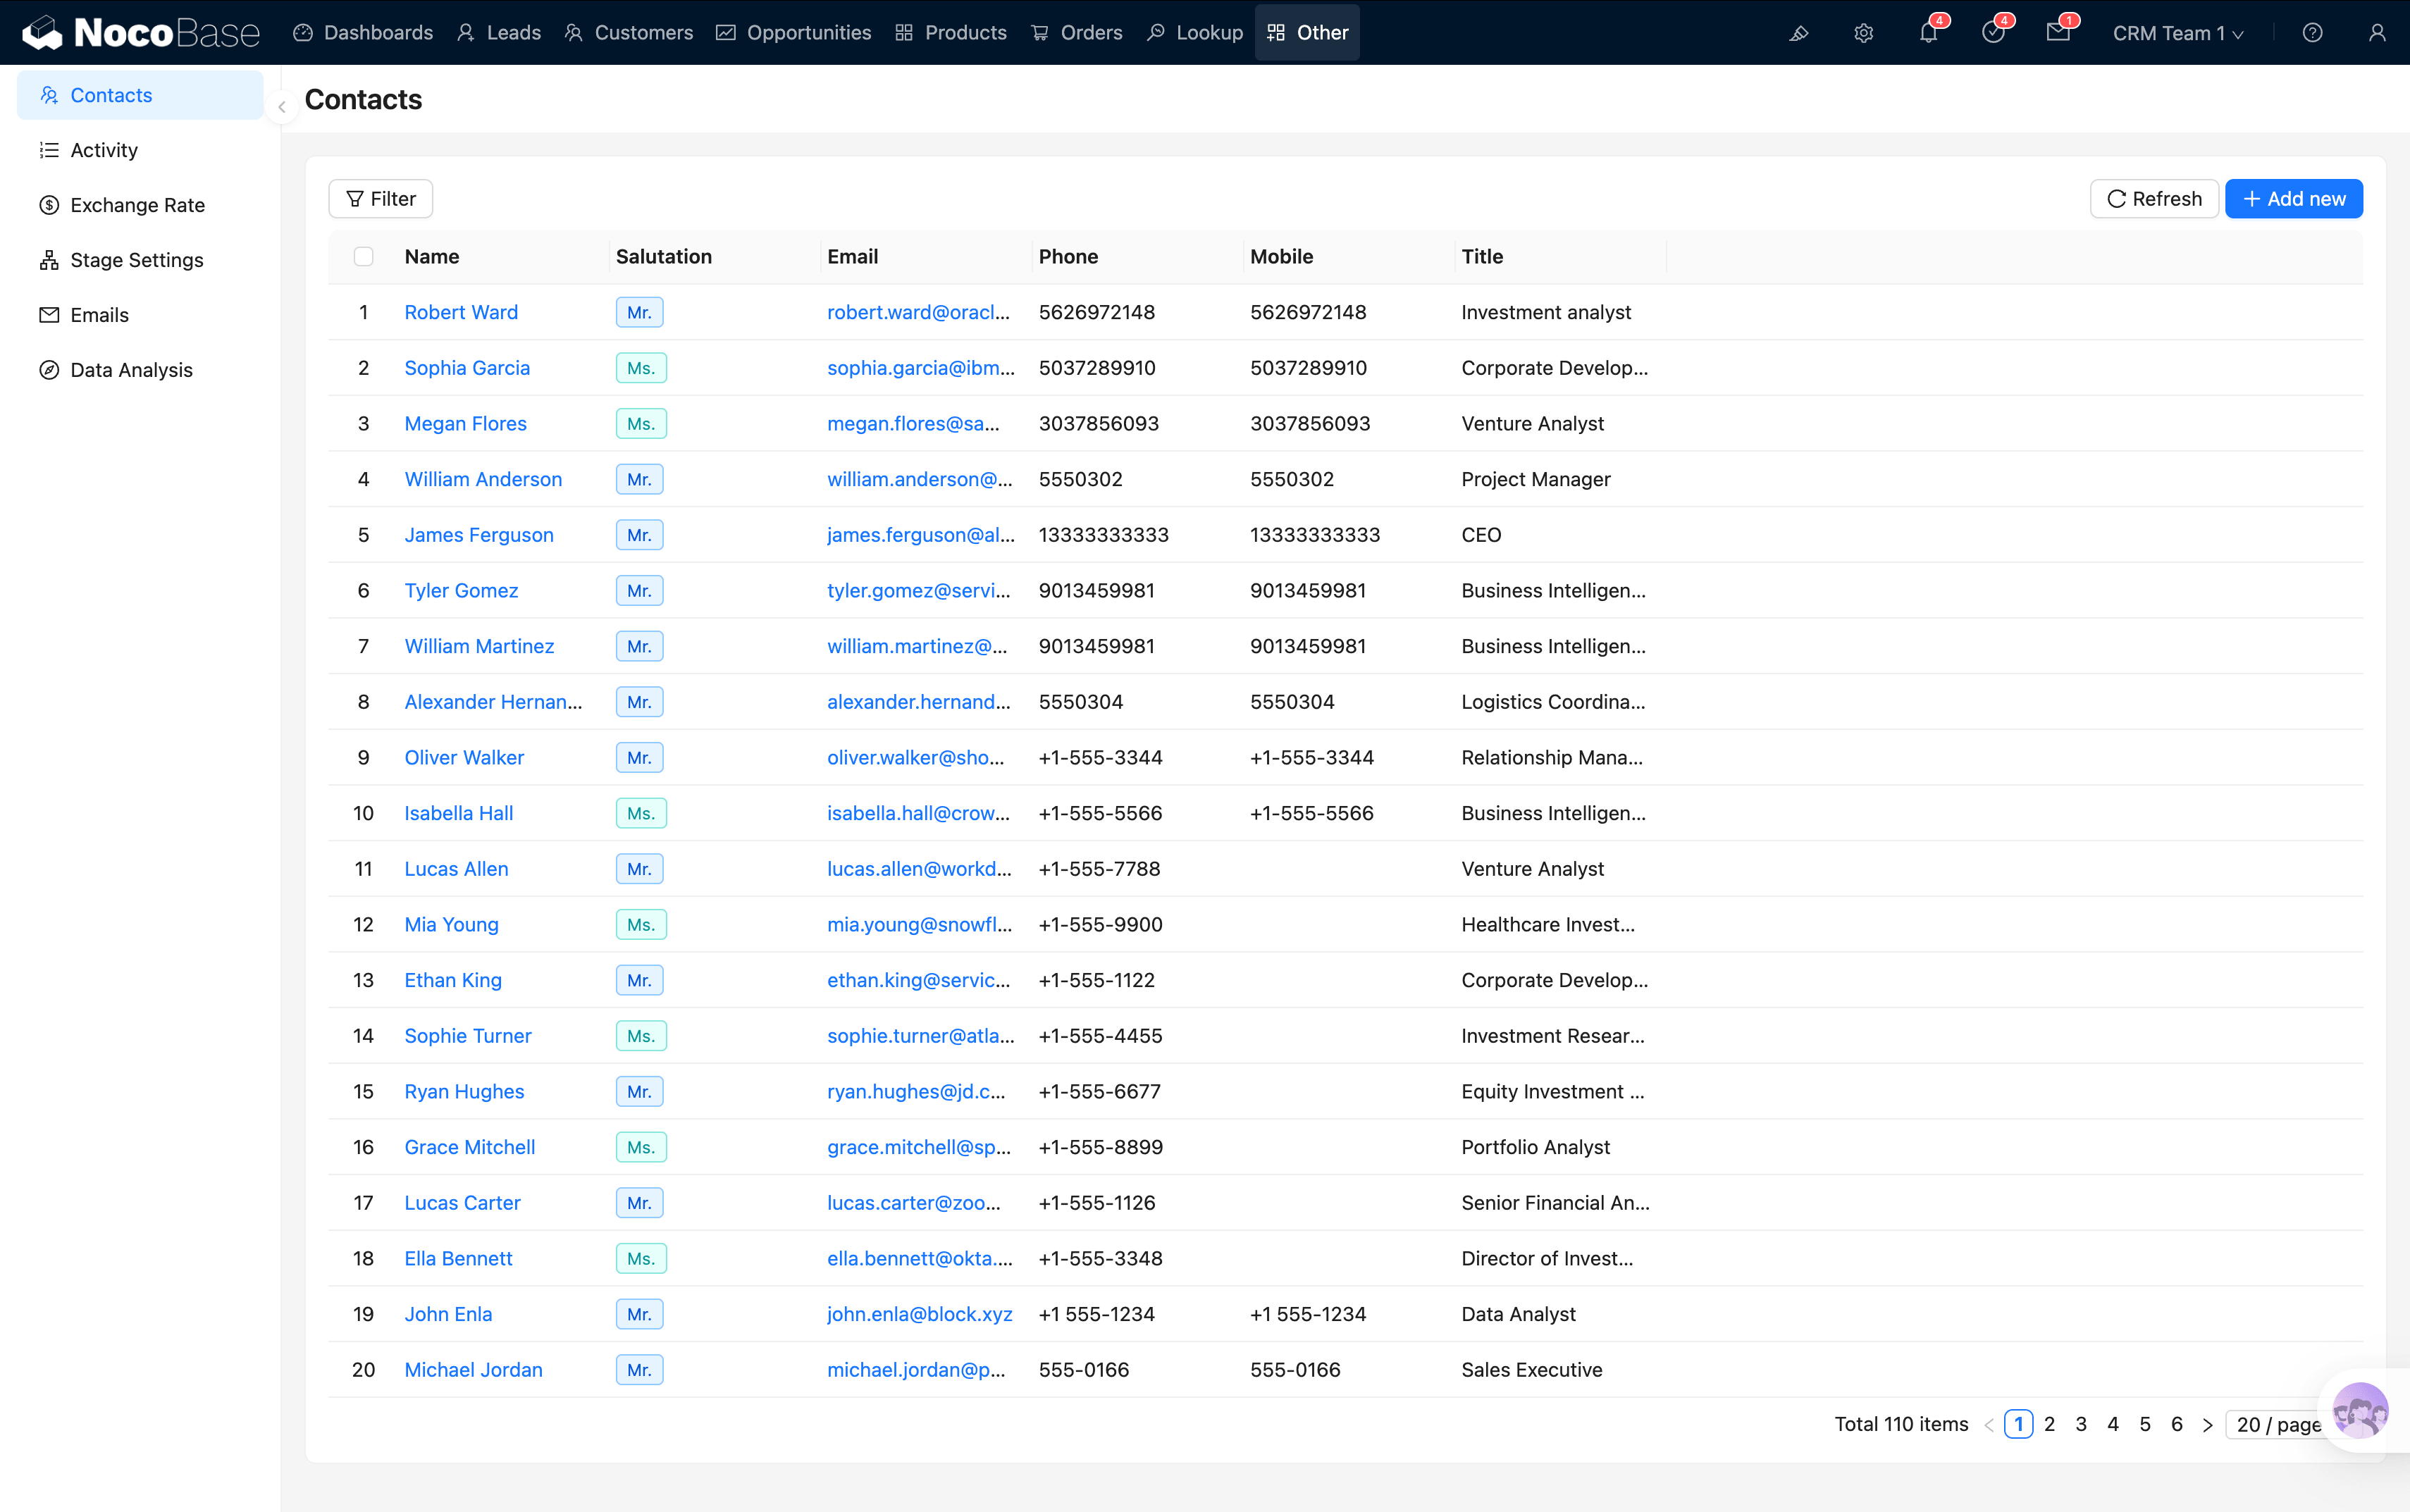Open Sophia Garcia's contact record
This screenshot has width=2410, height=1512.
click(x=466, y=367)
